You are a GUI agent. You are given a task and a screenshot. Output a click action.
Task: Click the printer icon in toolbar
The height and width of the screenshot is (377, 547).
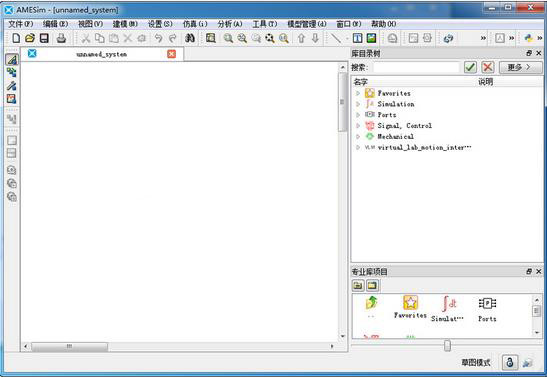pos(61,38)
